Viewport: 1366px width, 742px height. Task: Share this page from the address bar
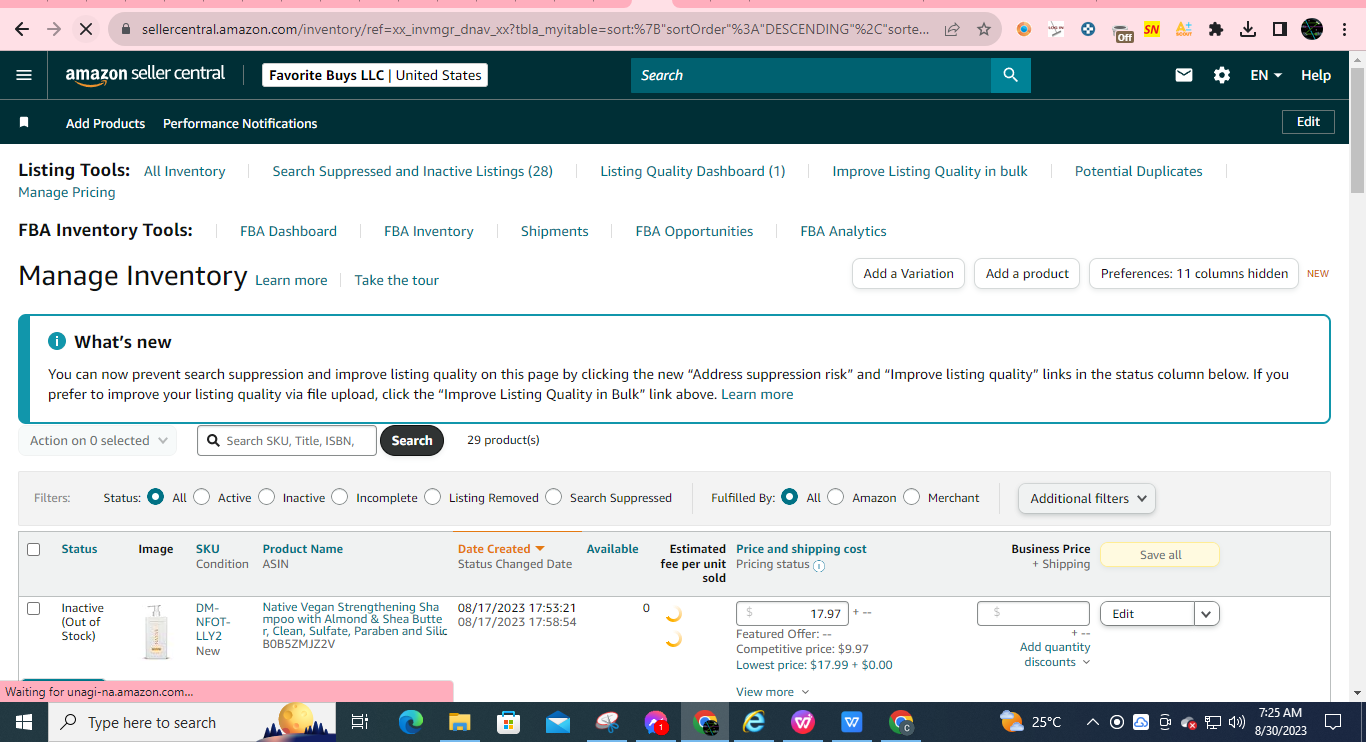point(952,29)
